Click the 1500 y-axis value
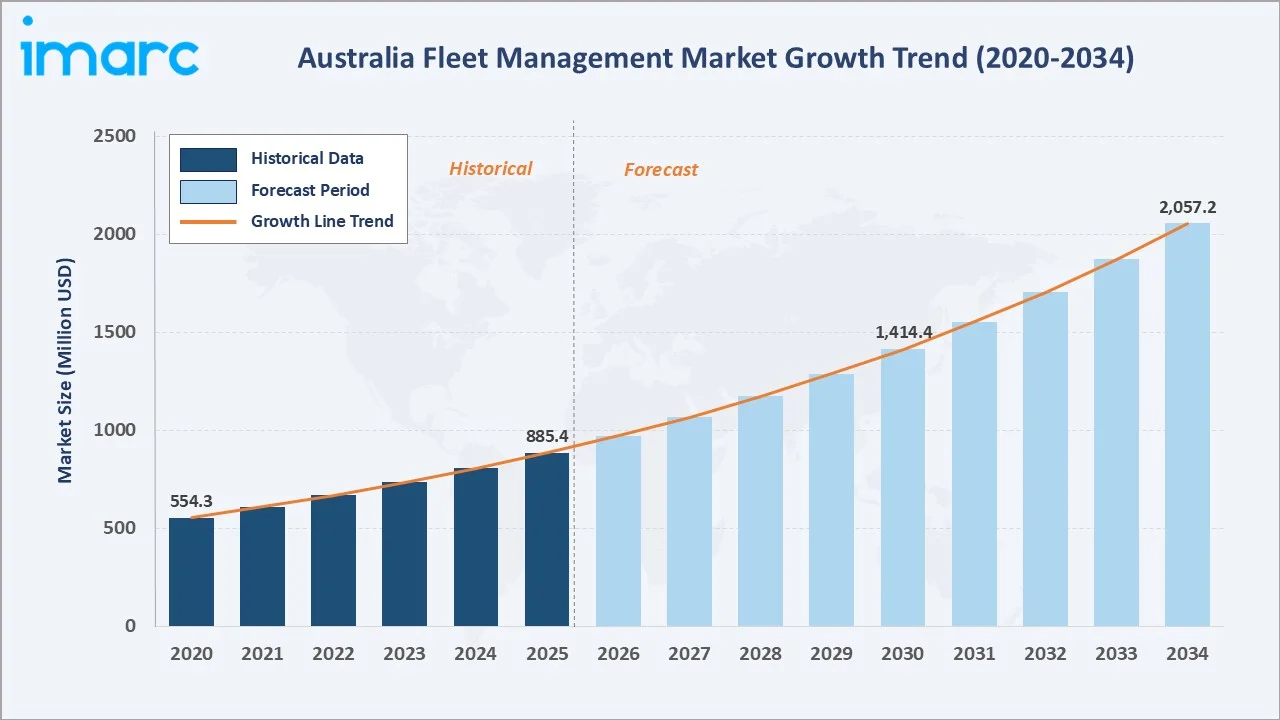The width and height of the screenshot is (1280, 720). (114, 332)
